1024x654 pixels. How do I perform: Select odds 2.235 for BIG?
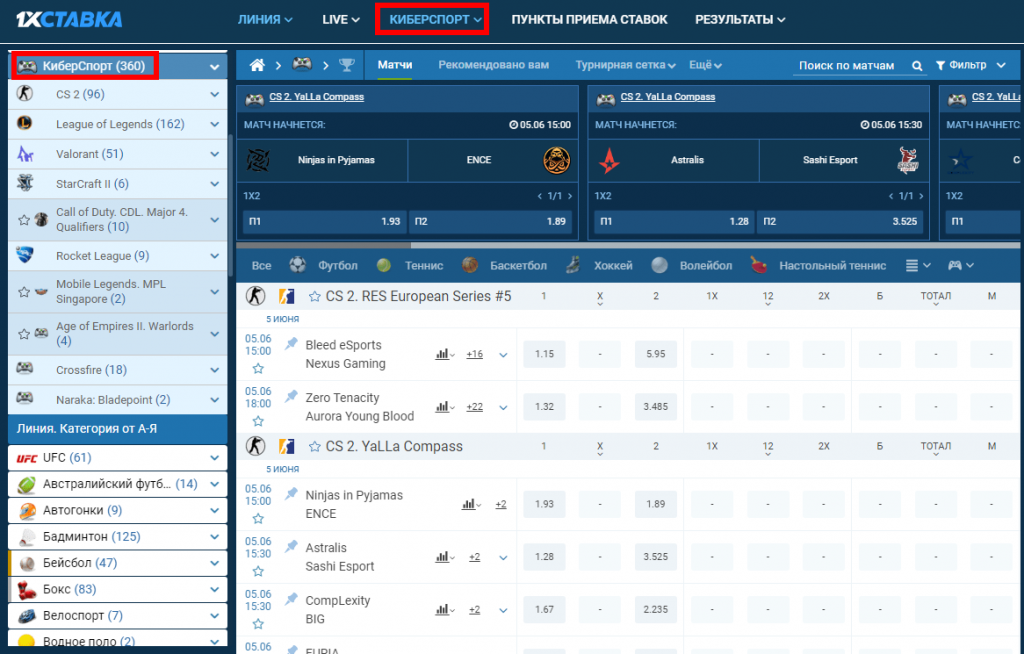[x=656, y=610]
